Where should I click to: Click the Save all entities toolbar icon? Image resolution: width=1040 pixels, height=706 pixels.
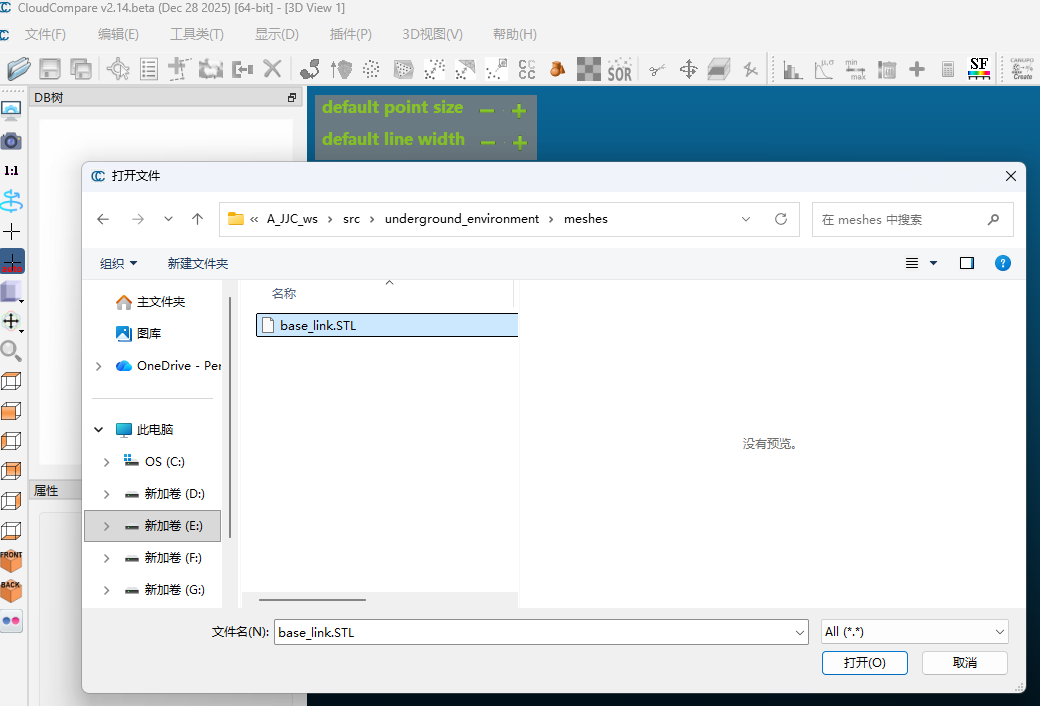point(81,69)
